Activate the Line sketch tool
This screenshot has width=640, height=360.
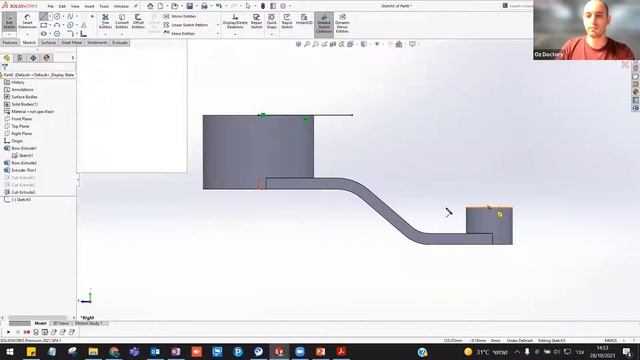coord(44,16)
